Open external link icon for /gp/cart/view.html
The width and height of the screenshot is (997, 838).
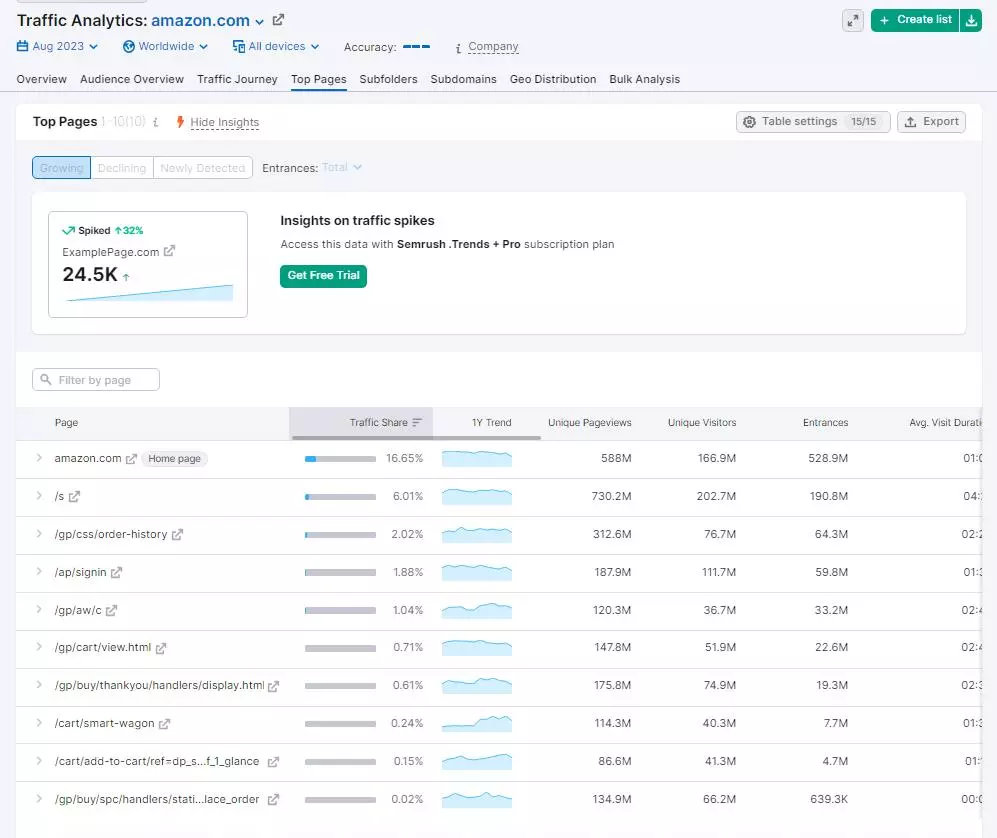tap(161, 648)
